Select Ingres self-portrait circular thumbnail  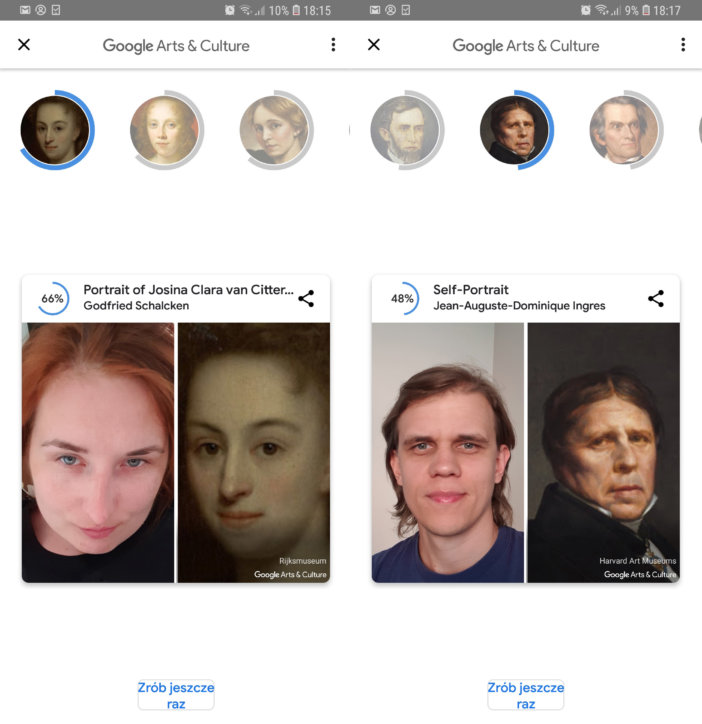[x=516, y=130]
